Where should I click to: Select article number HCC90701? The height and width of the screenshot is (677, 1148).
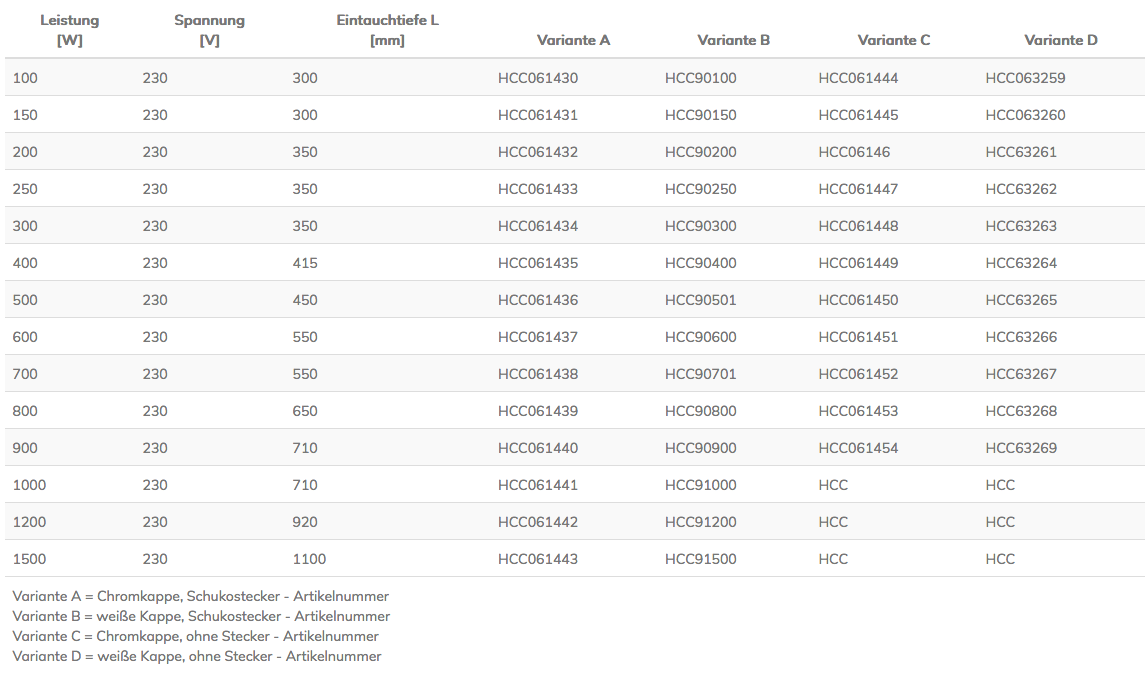point(701,374)
